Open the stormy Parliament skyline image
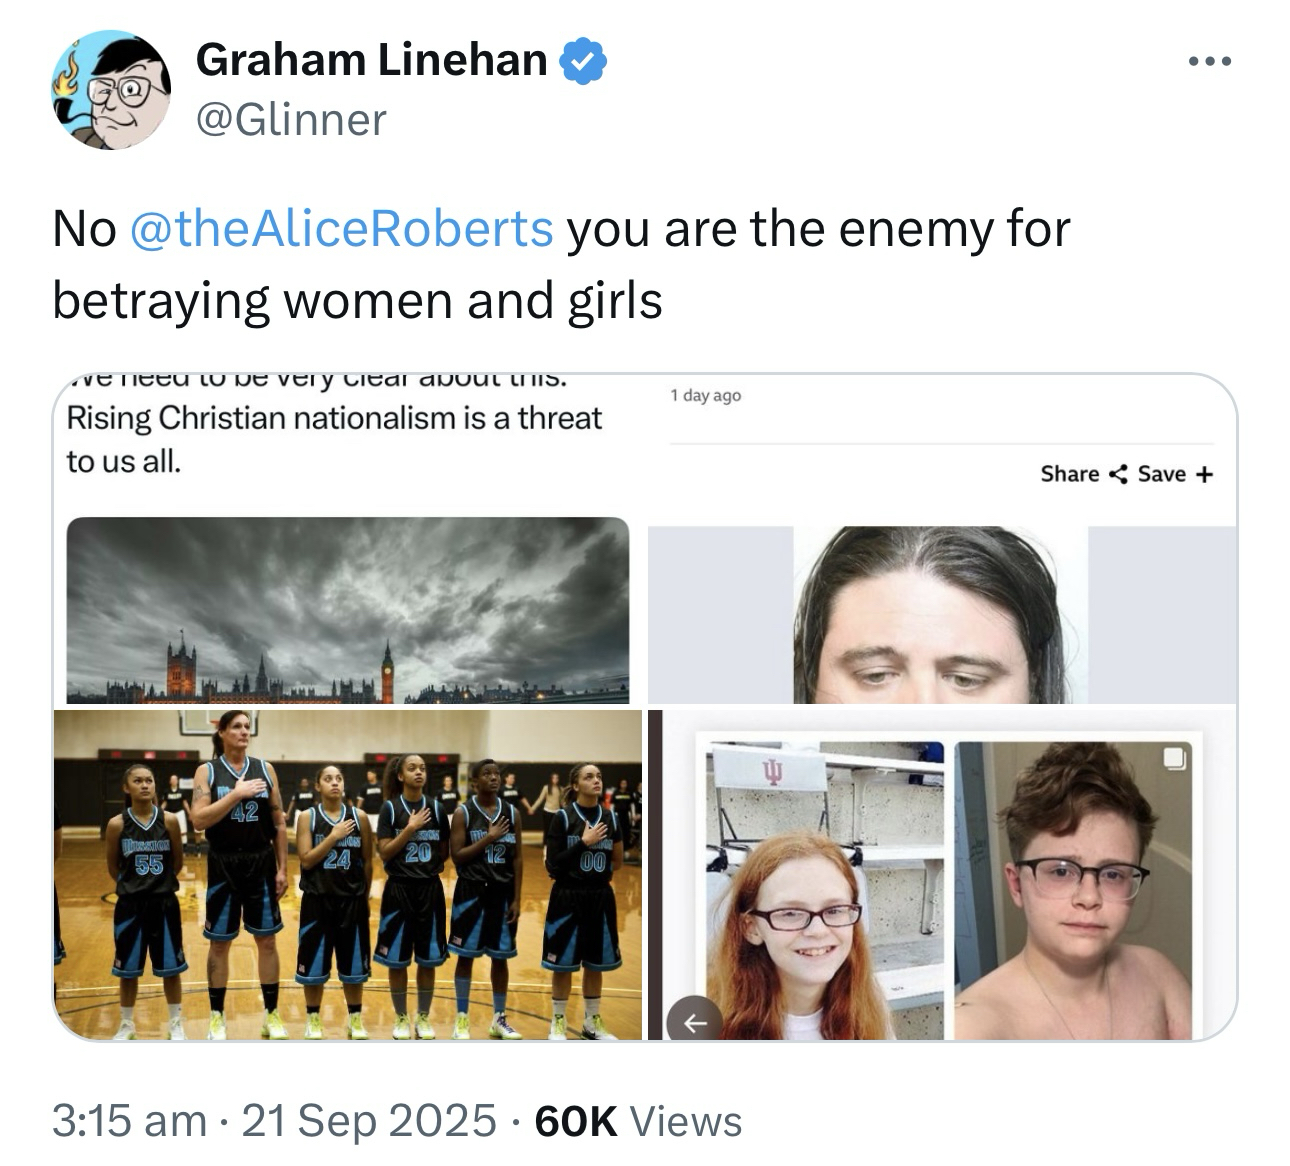Image resolution: width=1290 pixels, height=1166 pixels. point(348,610)
